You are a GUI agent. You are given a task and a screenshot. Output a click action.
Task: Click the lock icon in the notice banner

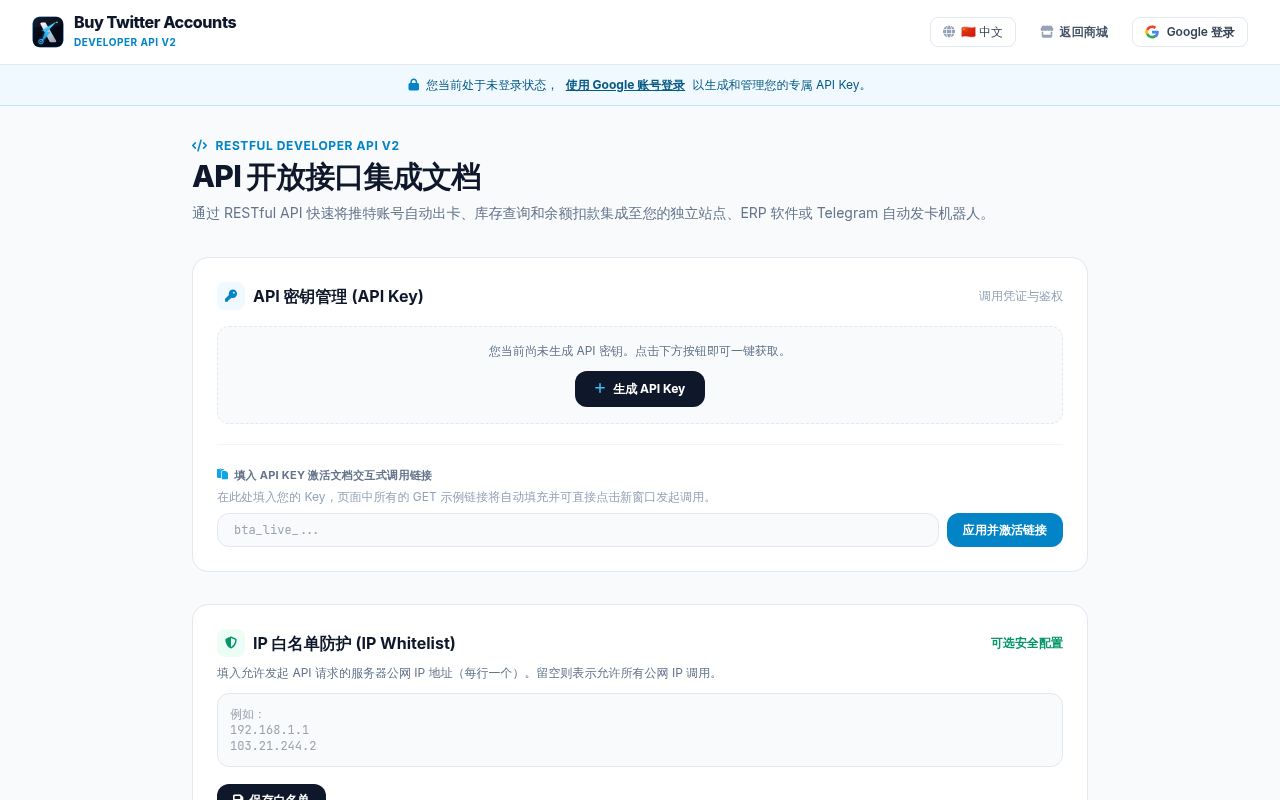414,85
